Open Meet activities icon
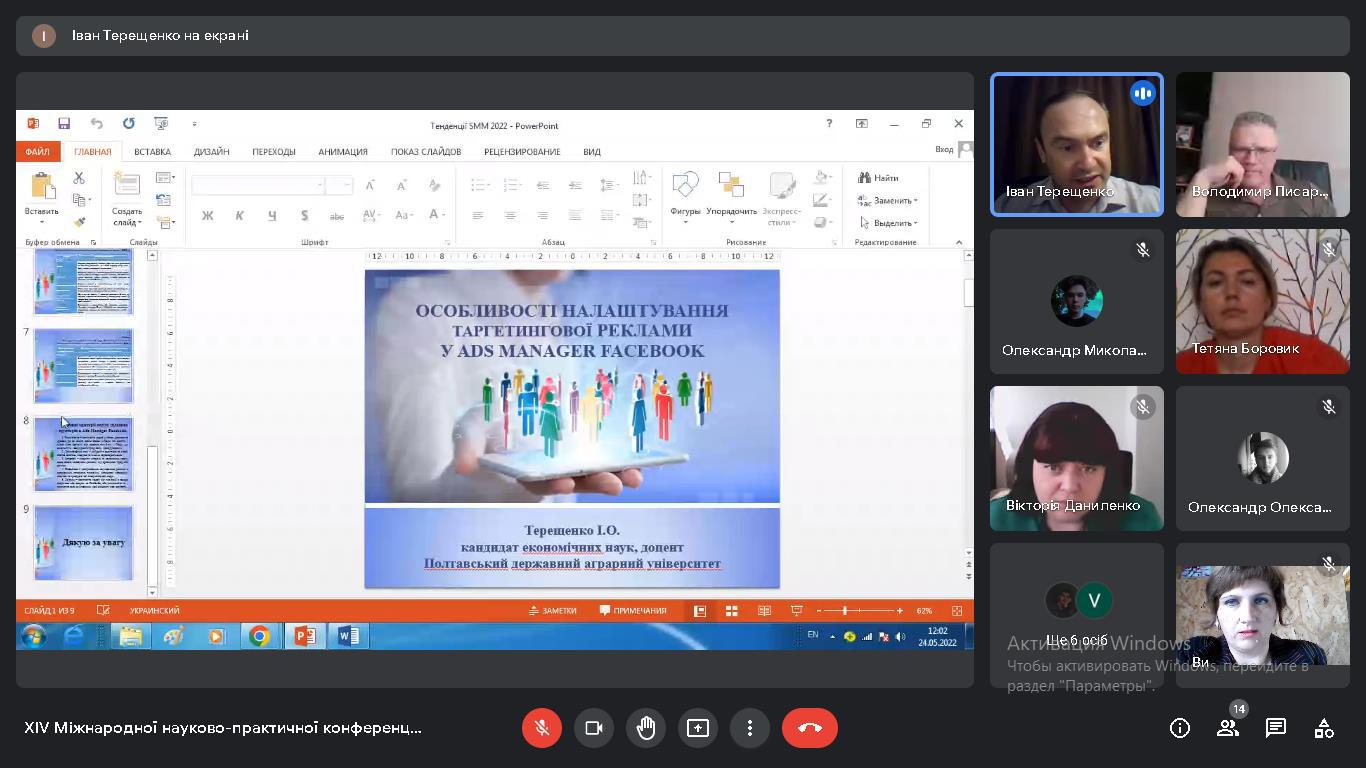This screenshot has height=768, width=1366. click(x=1324, y=728)
